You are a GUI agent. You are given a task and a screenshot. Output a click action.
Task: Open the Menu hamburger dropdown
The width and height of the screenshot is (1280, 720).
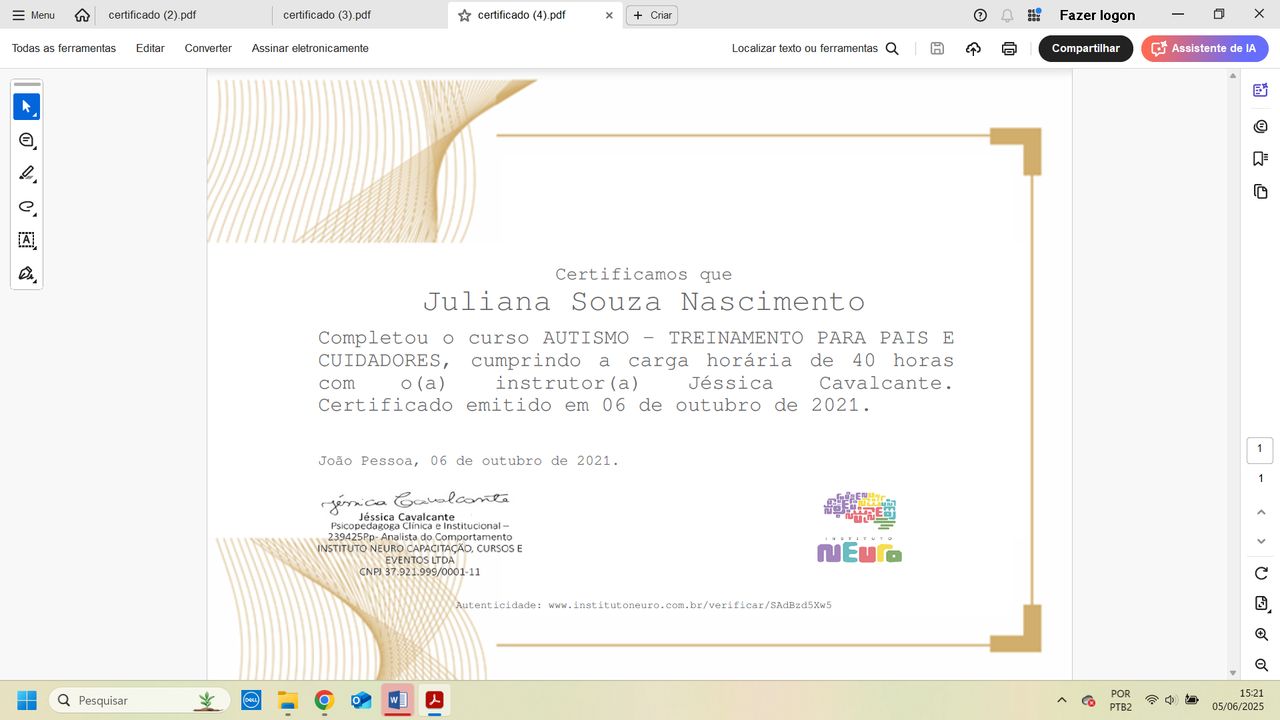point(33,15)
